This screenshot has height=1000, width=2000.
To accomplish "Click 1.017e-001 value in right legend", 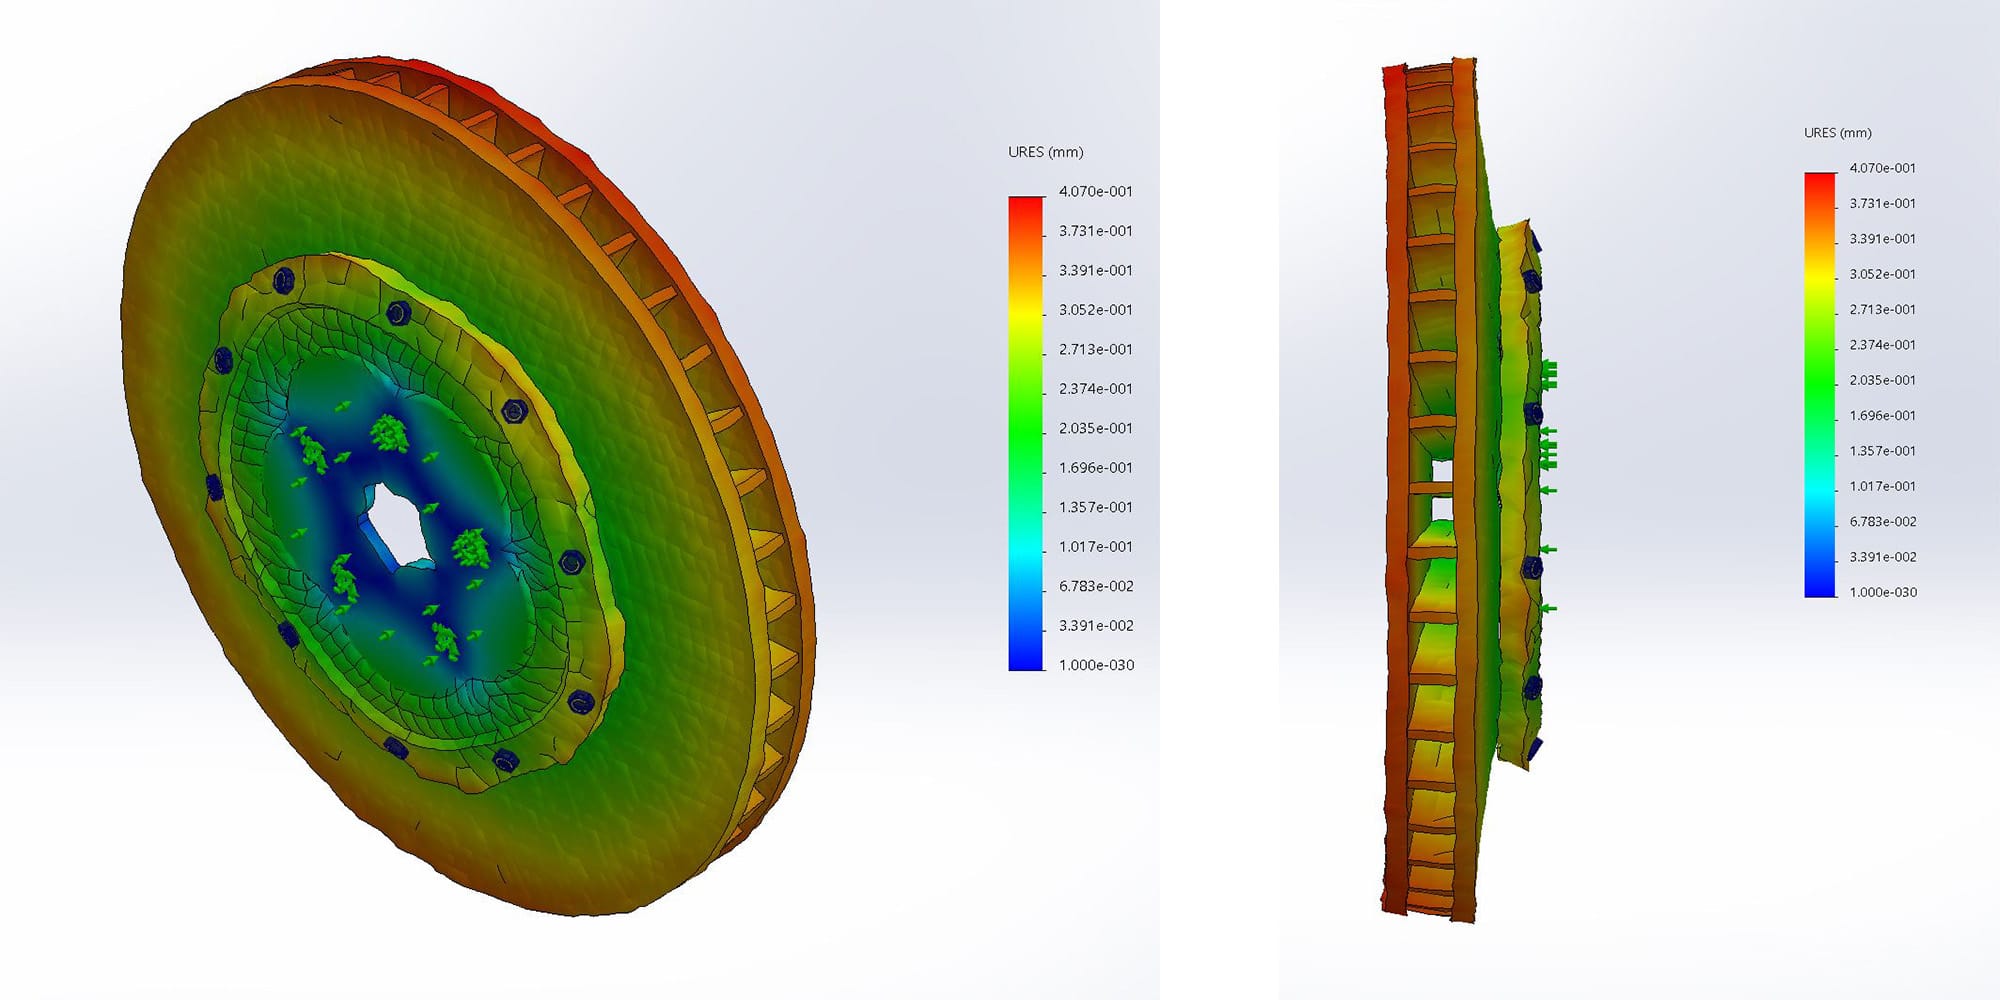I will [x=1883, y=486].
